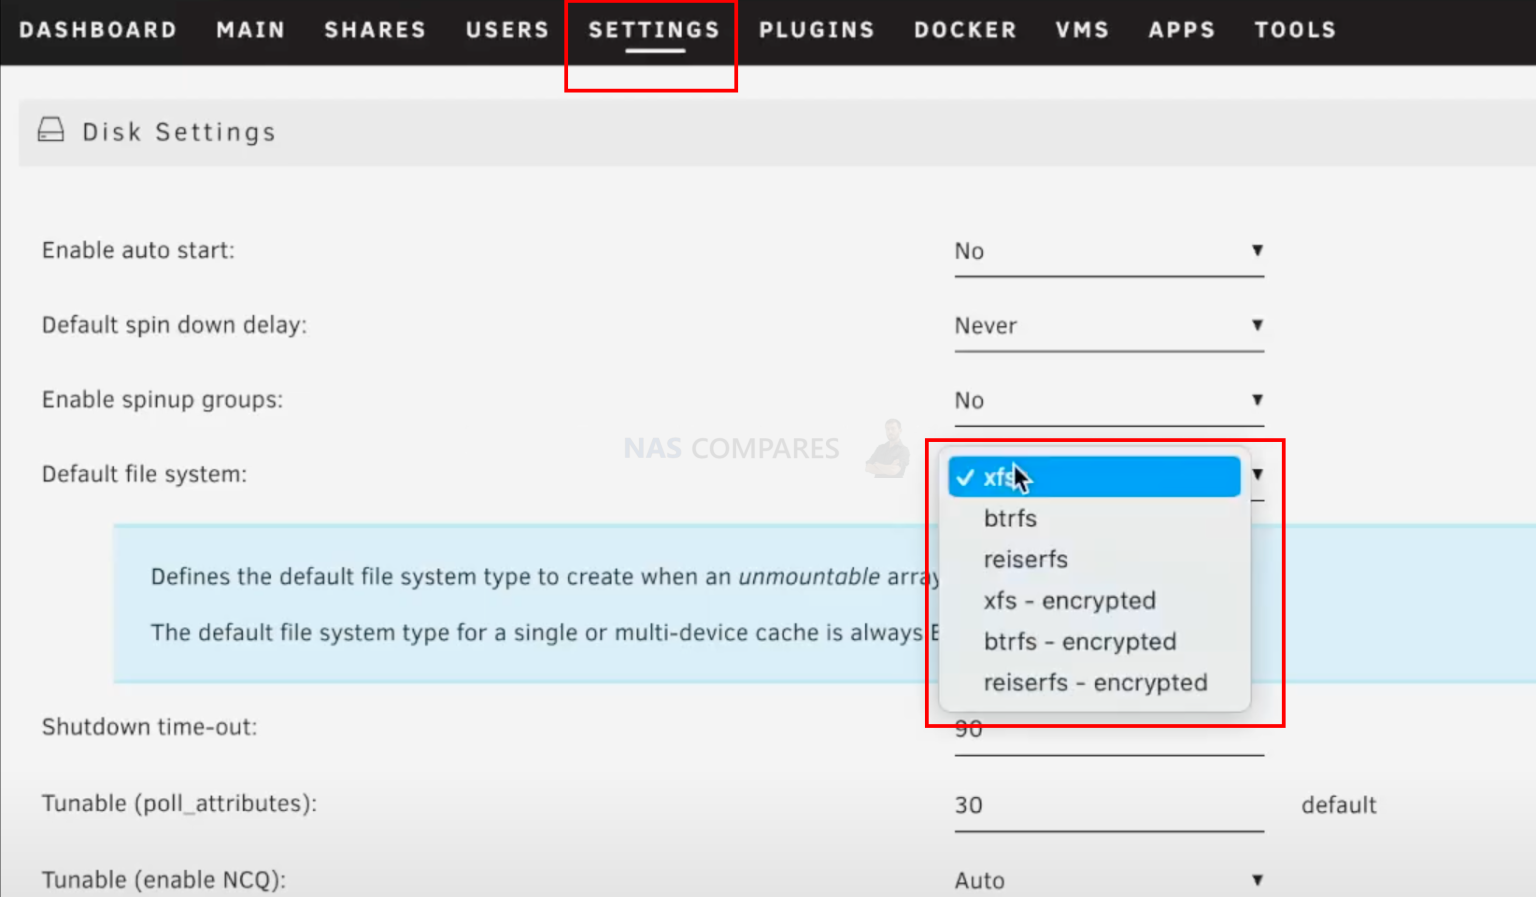Go to the TOOLS section
Image resolution: width=1536 pixels, height=897 pixels.
click(1295, 29)
